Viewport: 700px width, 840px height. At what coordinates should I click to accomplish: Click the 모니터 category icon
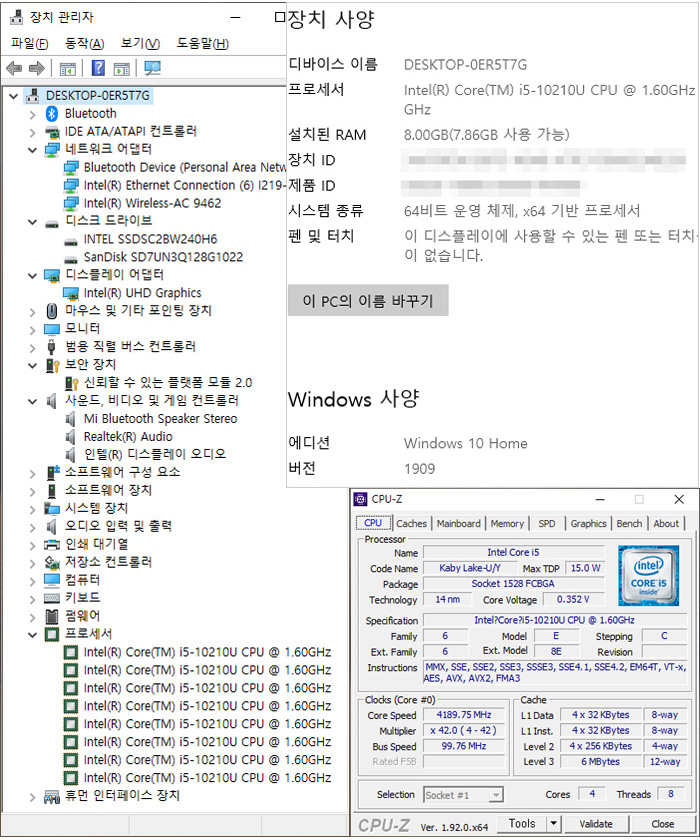click(51, 329)
